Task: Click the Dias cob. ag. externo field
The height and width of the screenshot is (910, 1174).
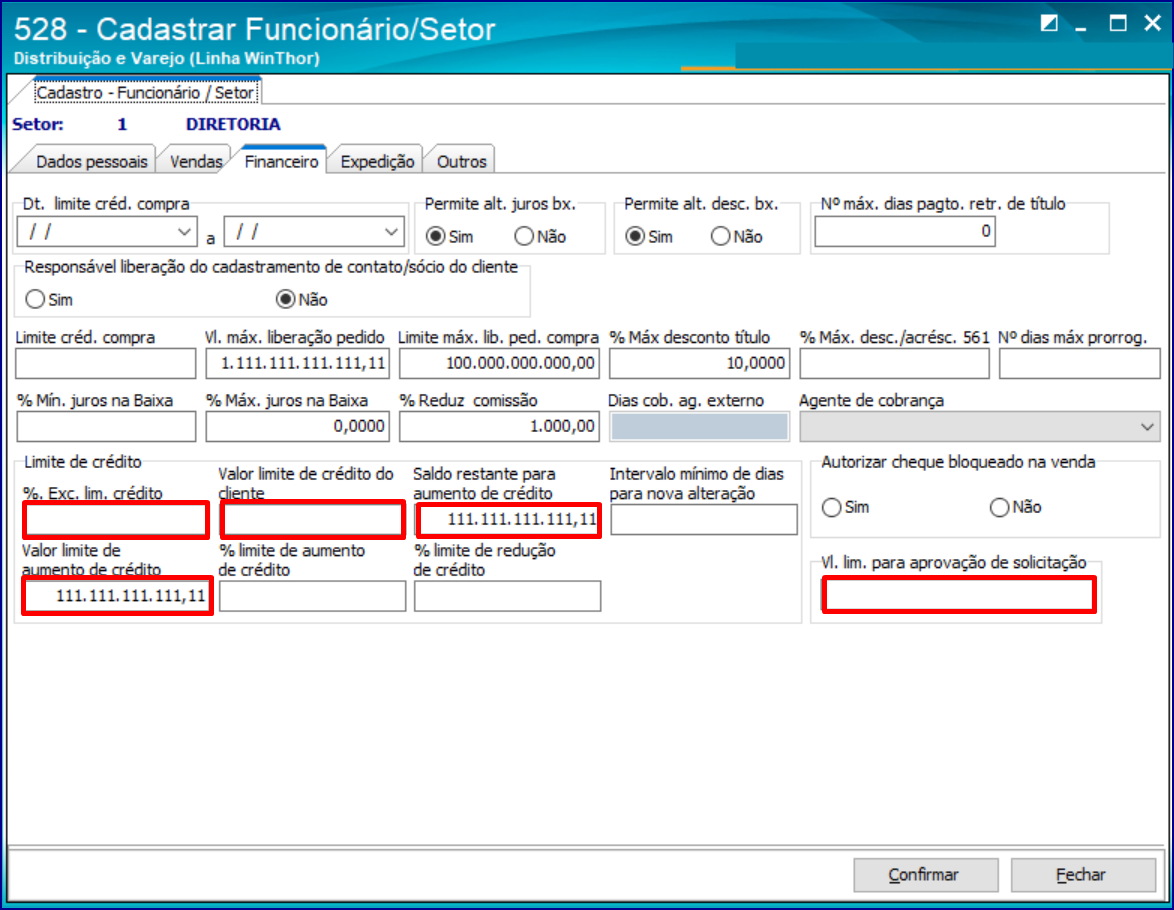Action: [x=699, y=426]
